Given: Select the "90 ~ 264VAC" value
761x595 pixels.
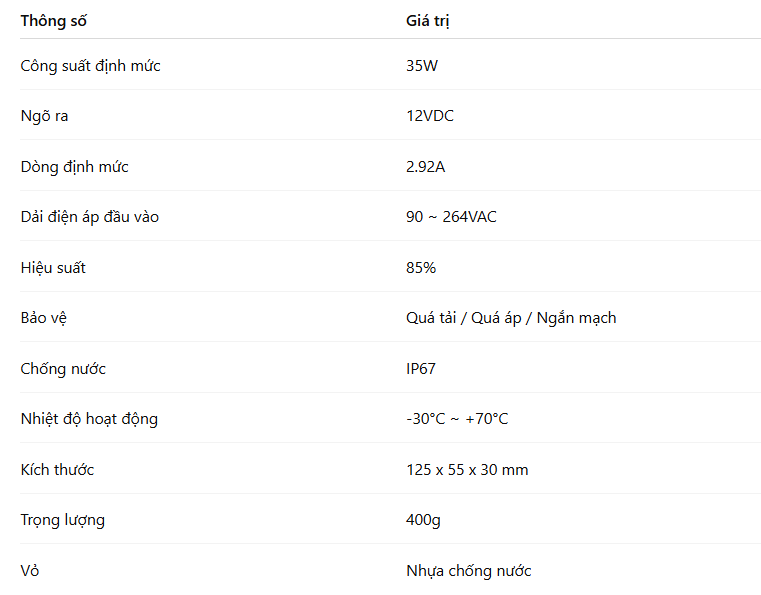Looking at the screenshot, I should click(451, 217).
